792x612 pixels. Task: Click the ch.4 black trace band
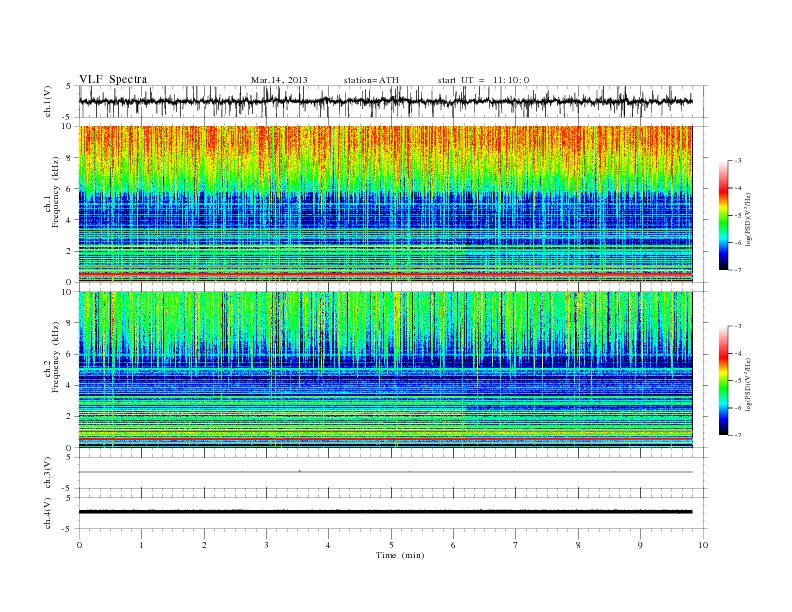coord(385,512)
